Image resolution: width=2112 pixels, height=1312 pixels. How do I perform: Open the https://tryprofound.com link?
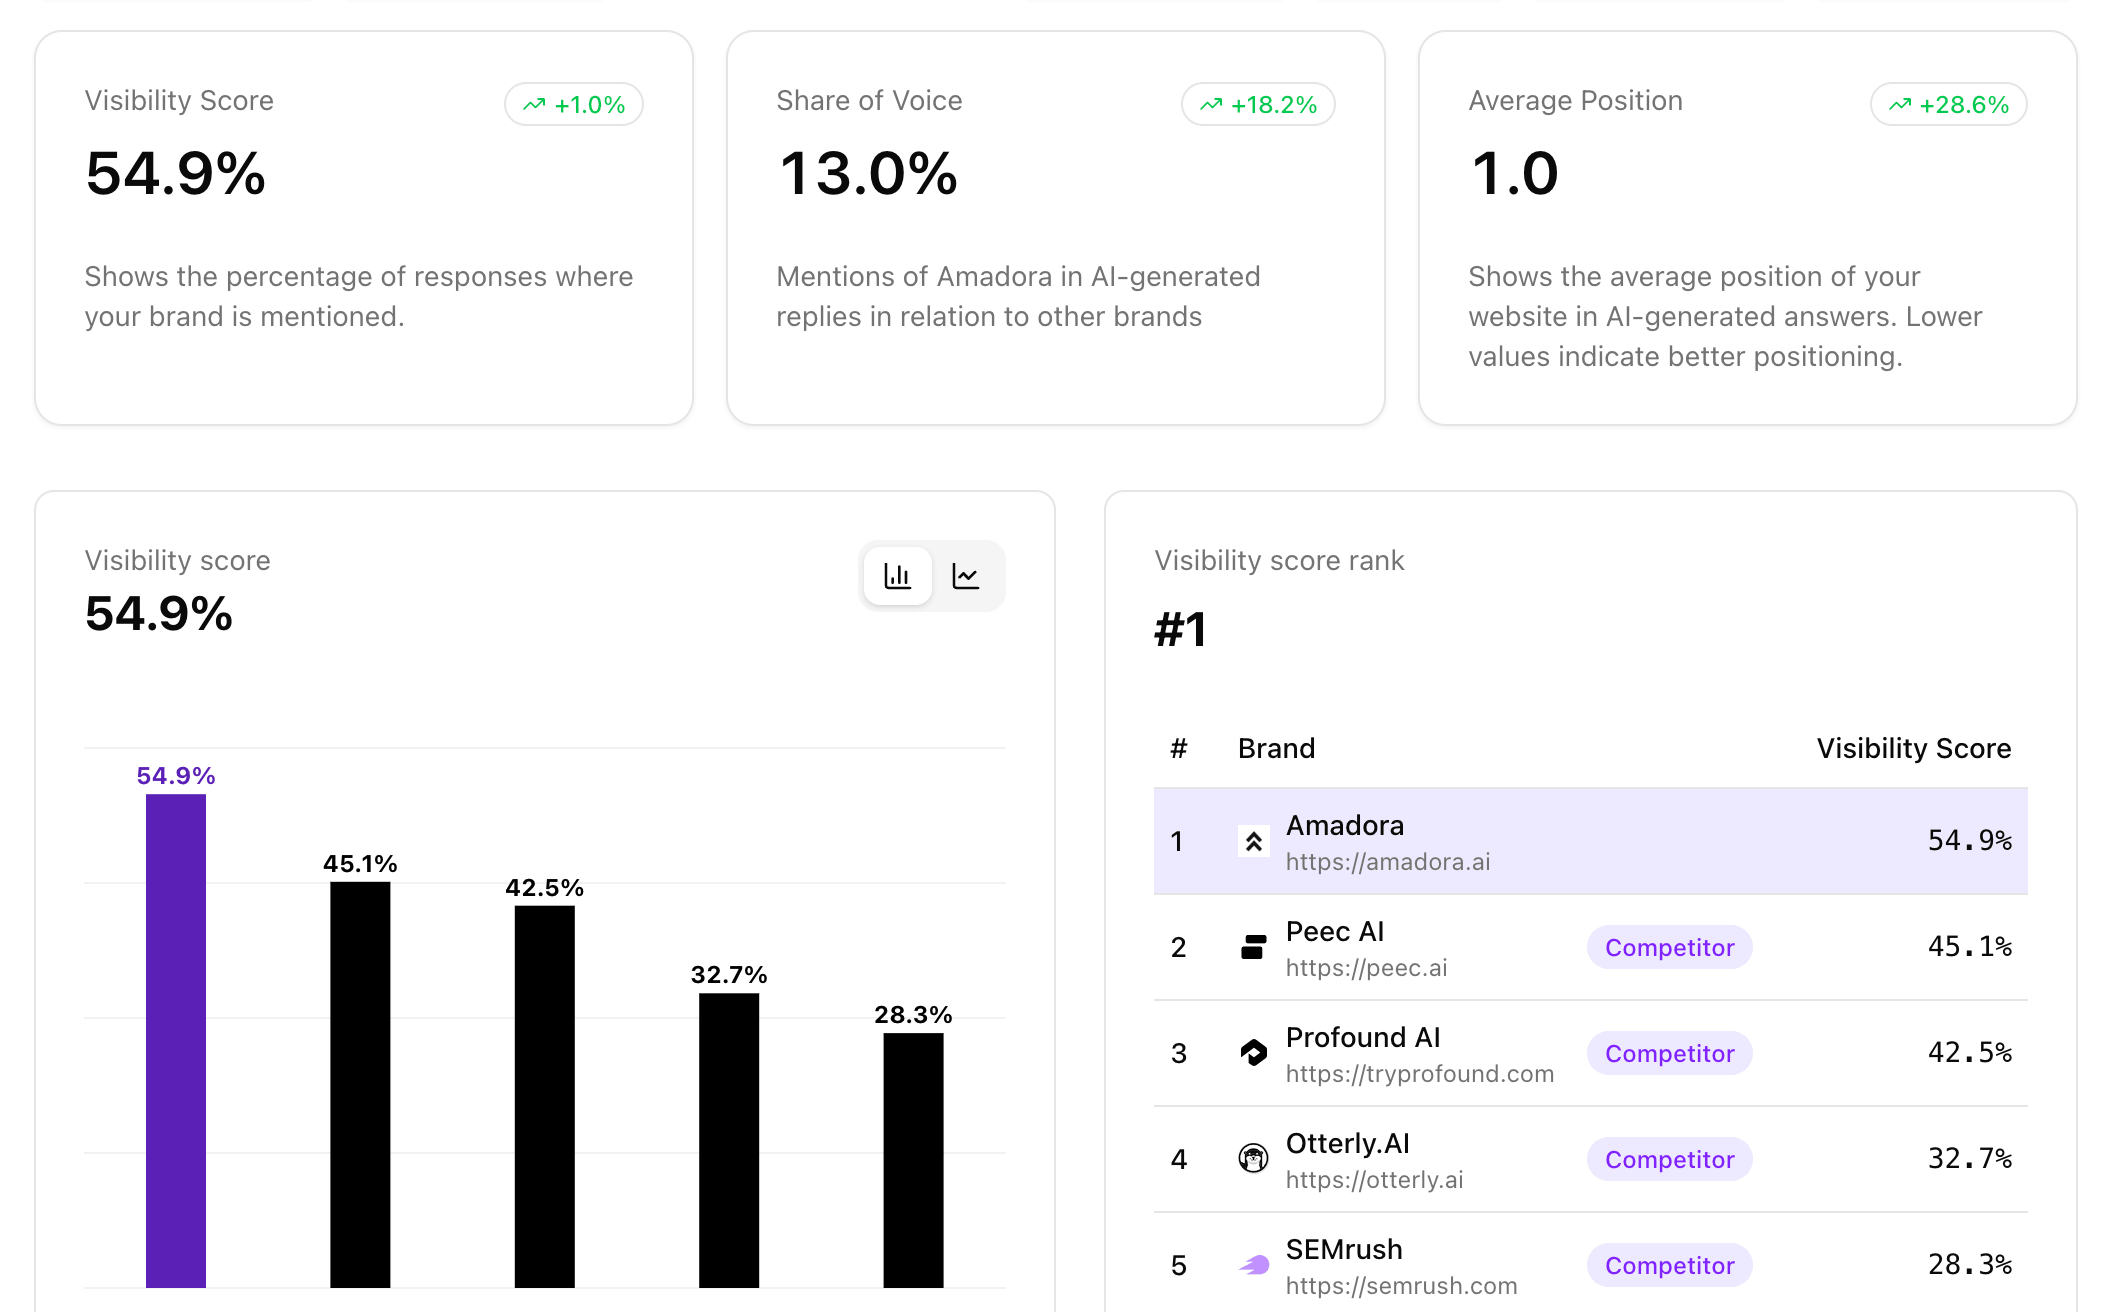(x=1420, y=1074)
